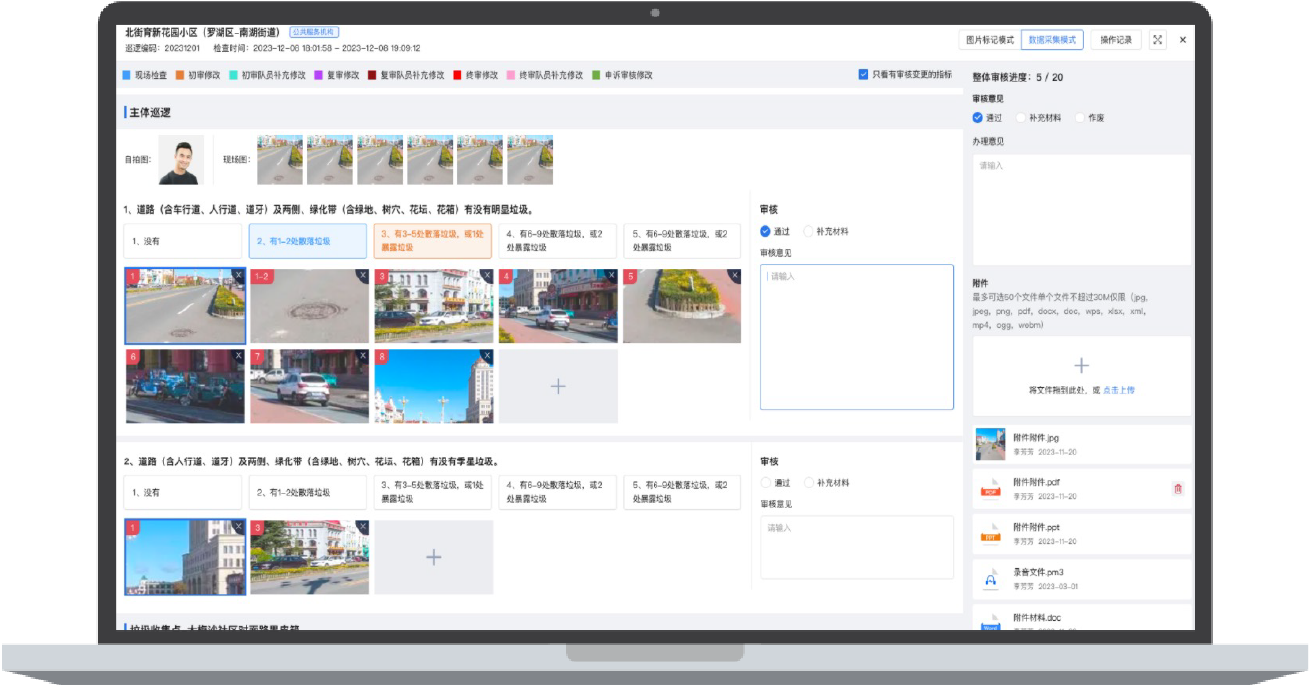Image resolution: width=1309 pixels, height=686 pixels.
Task: Open the 操作记录 button
Action: pyautogui.click(x=1115, y=40)
